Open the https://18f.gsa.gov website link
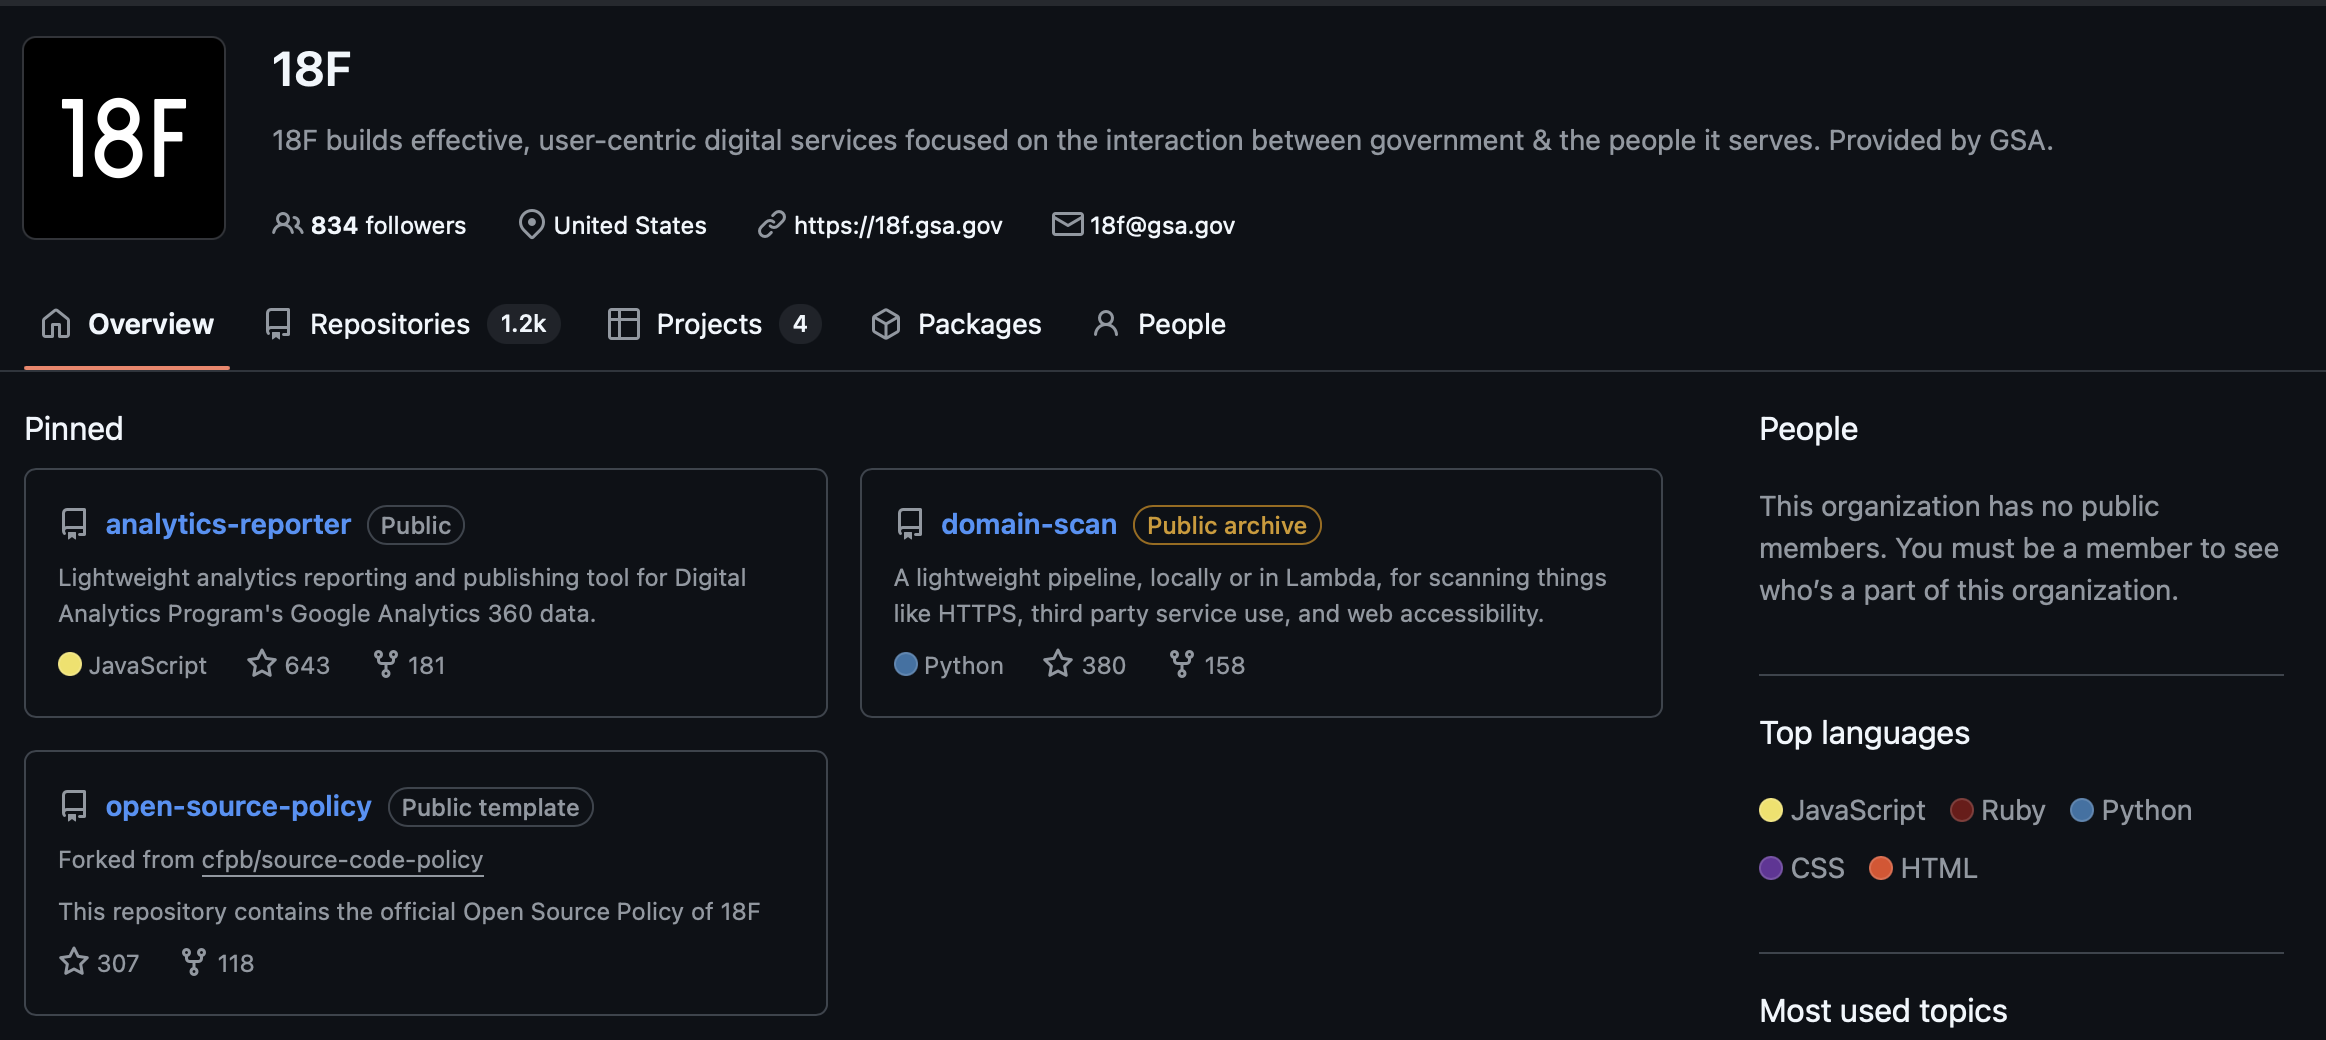 pos(897,225)
